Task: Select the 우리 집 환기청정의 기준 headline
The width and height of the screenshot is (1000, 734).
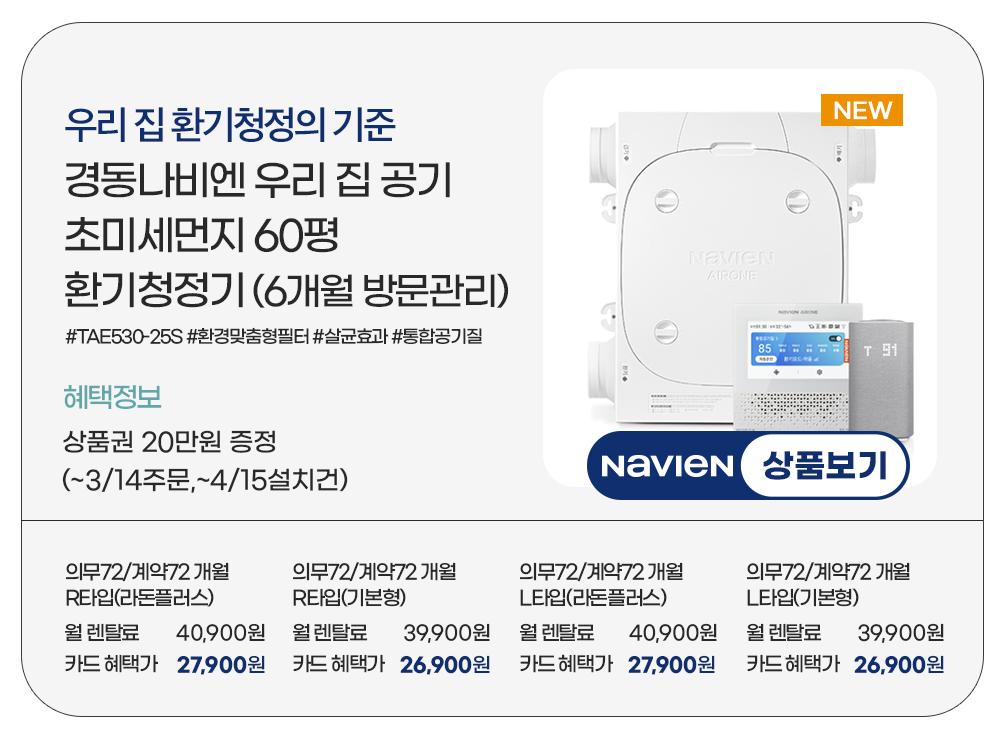Action: [x=230, y=124]
